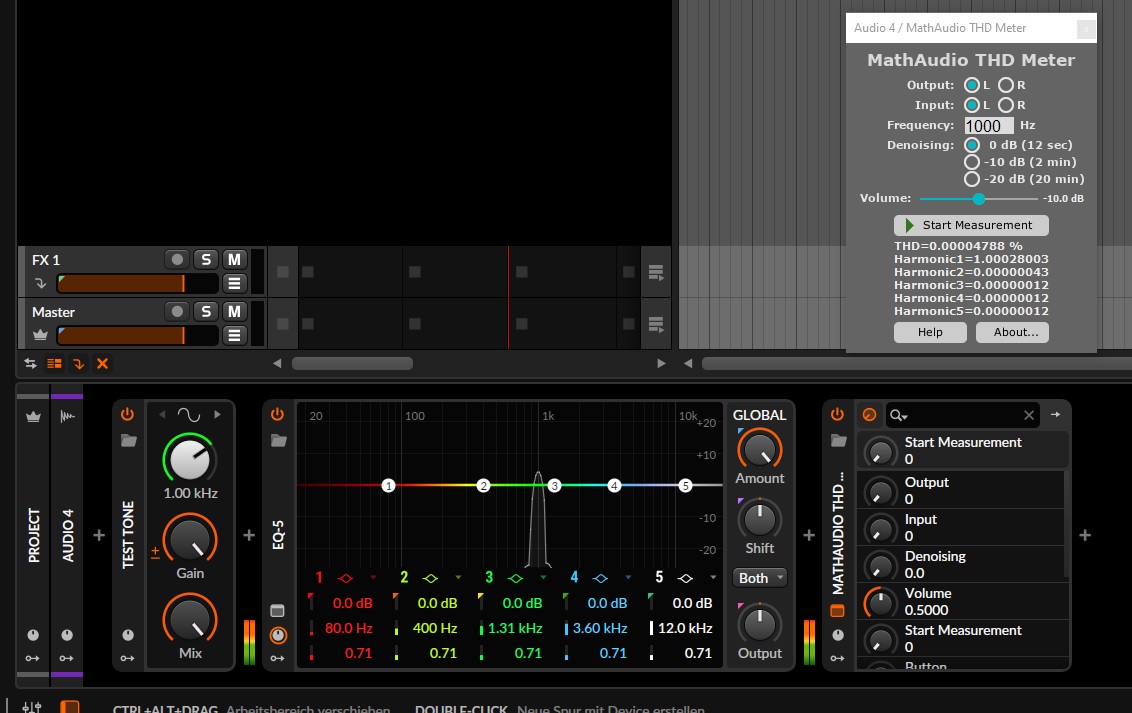This screenshot has height=713, width=1132.
Task: Select the PROJECT tab in device panel
Action: [x=33, y=535]
